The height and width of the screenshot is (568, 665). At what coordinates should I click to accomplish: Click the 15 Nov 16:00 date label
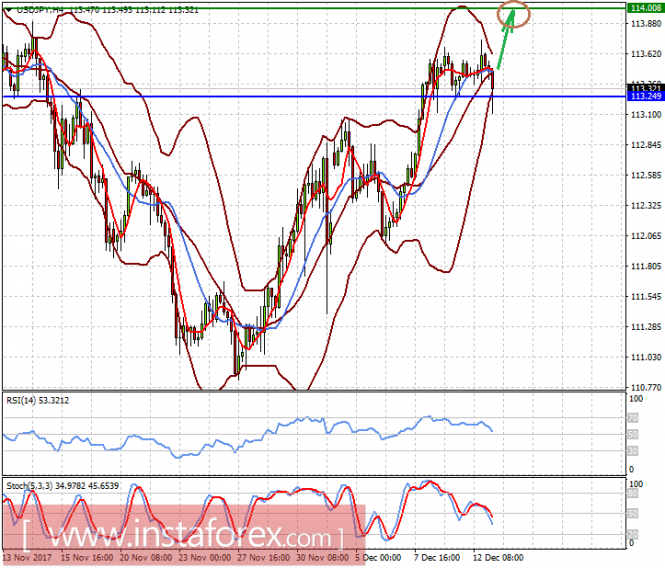click(87, 557)
